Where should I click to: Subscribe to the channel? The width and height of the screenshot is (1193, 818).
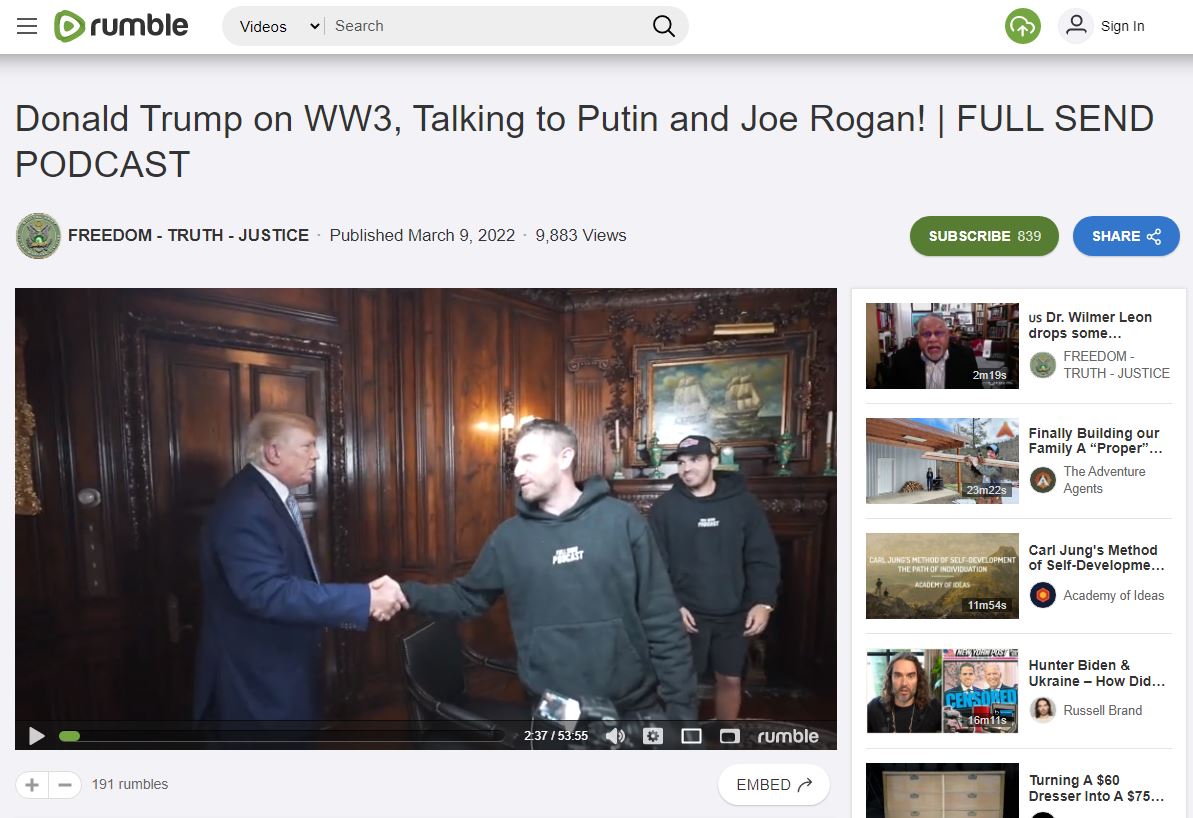[x=984, y=236]
